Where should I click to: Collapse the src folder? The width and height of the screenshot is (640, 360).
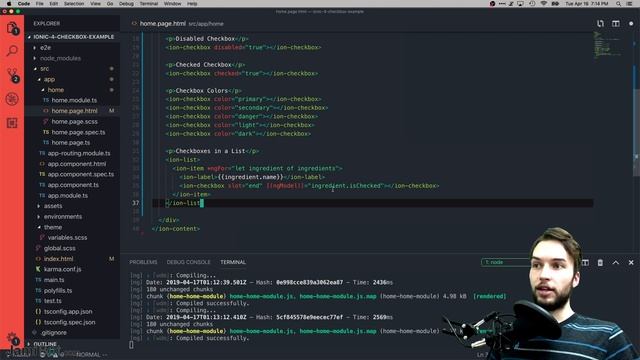coord(44,69)
